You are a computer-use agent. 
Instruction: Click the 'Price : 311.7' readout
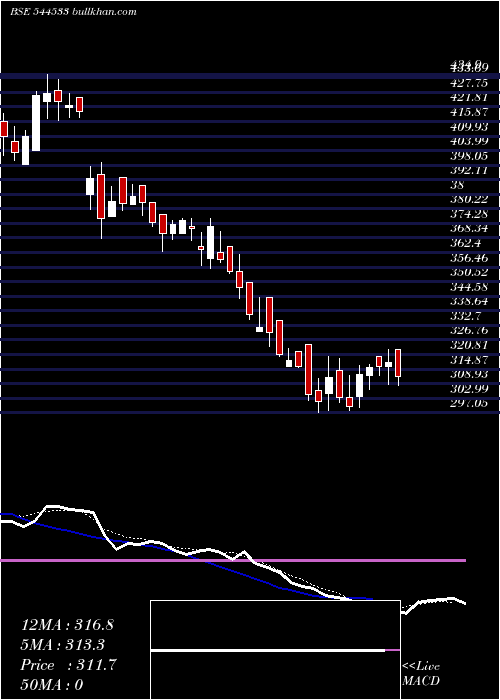click(68, 665)
